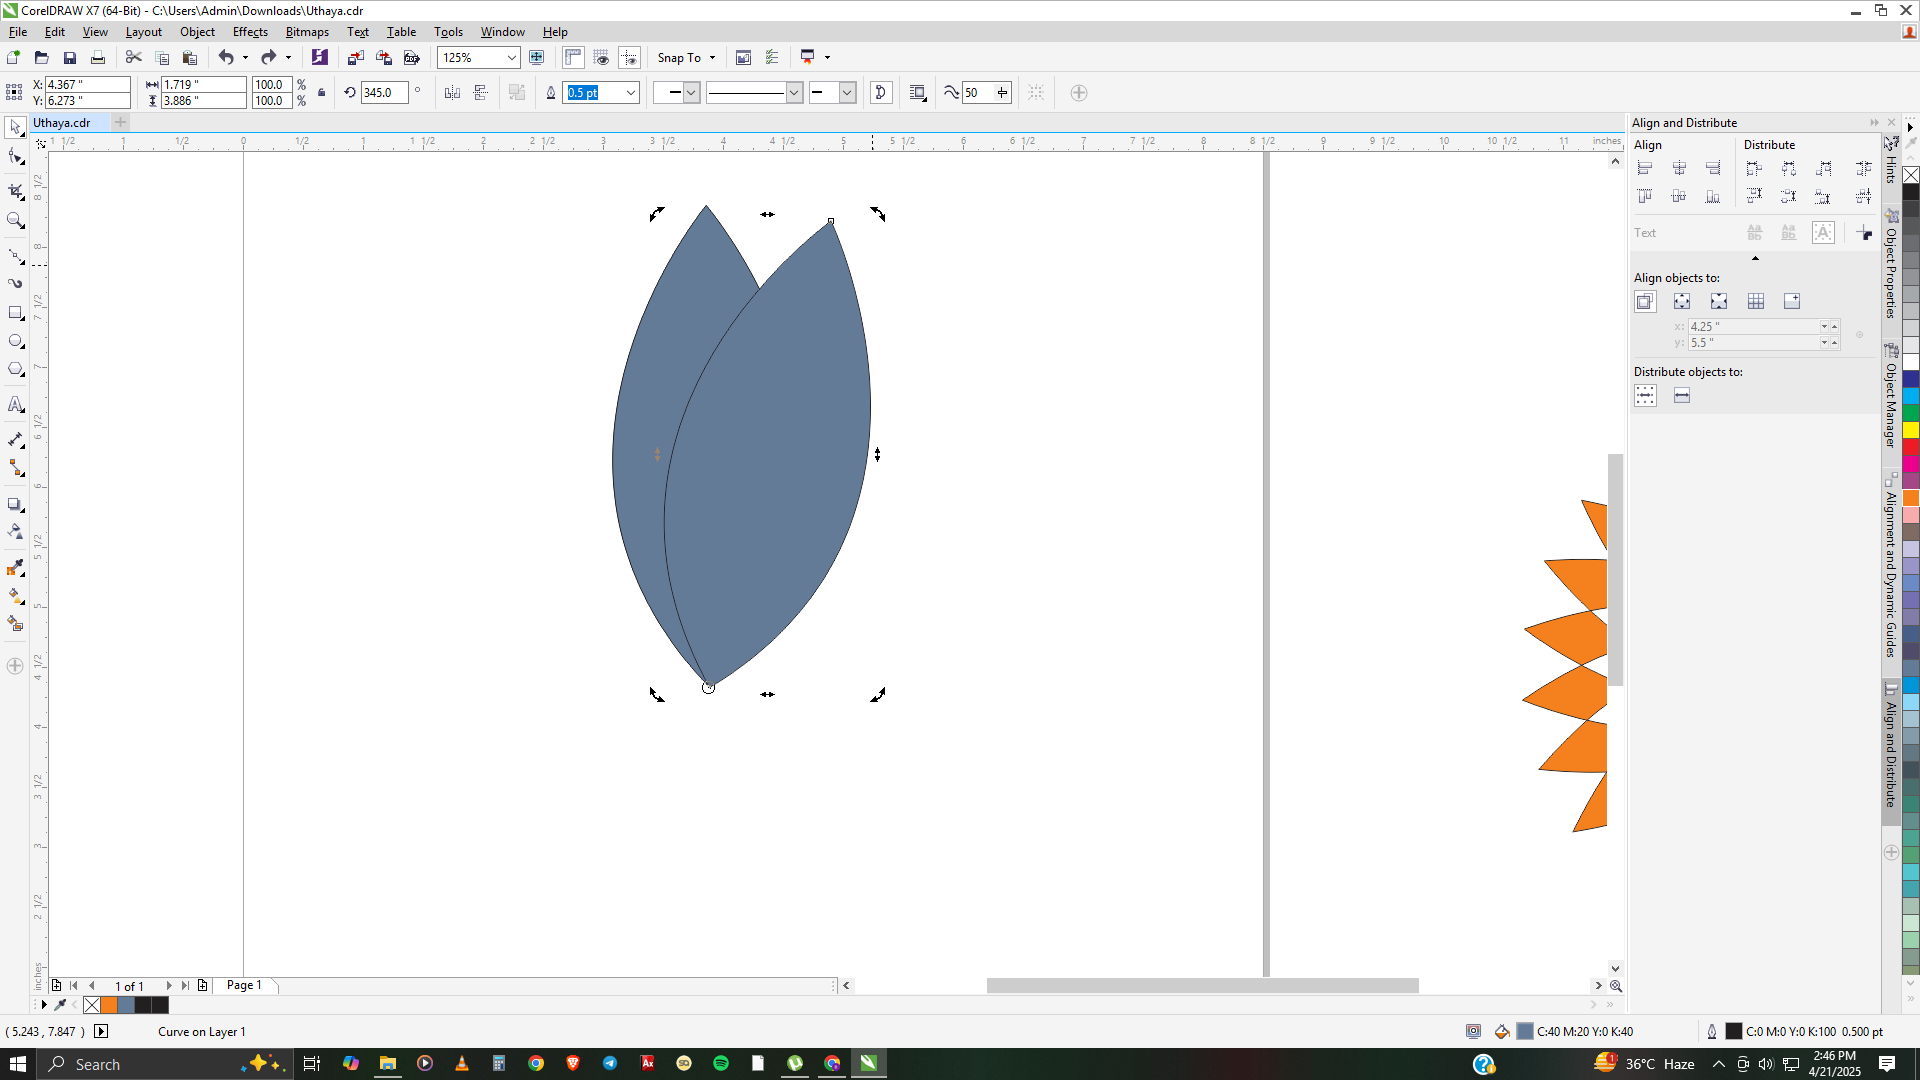1920x1080 pixels.
Task: Select the Ellipse tool
Action: [x=15, y=341]
